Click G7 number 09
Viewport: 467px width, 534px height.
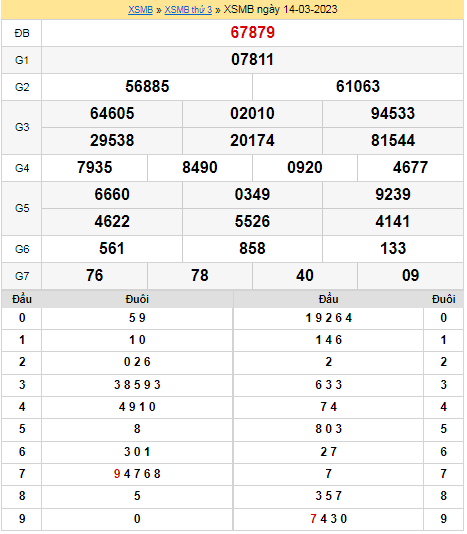pos(410,276)
